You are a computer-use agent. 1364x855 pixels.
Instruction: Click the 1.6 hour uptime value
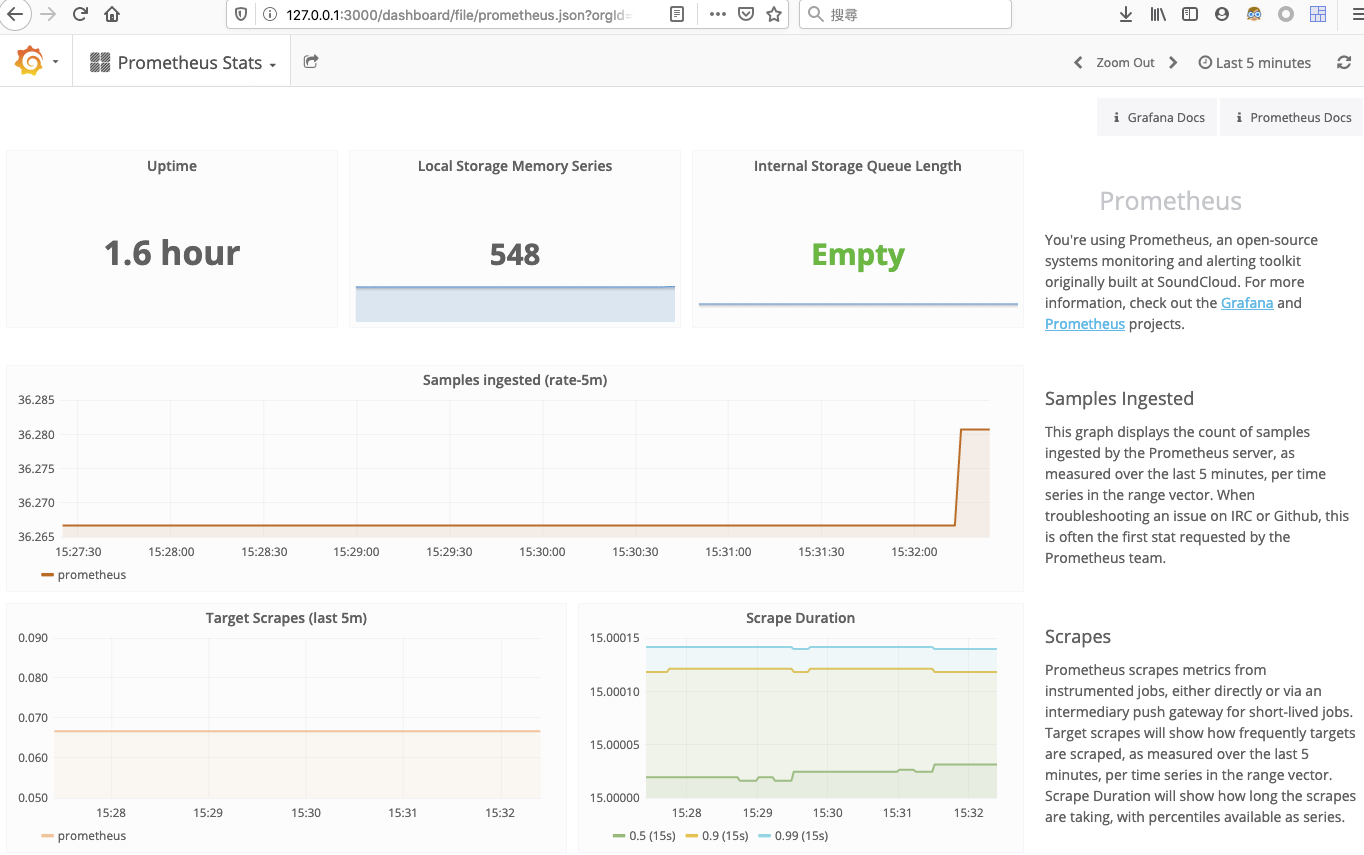pyautogui.click(x=172, y=253)
